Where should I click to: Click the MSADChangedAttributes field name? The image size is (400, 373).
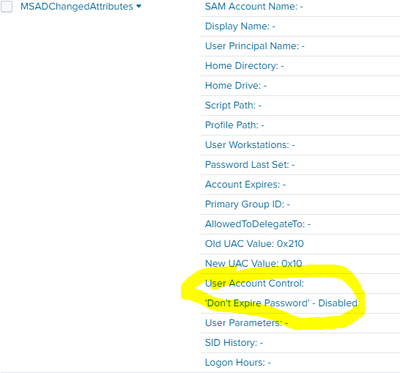click(77, 7)
